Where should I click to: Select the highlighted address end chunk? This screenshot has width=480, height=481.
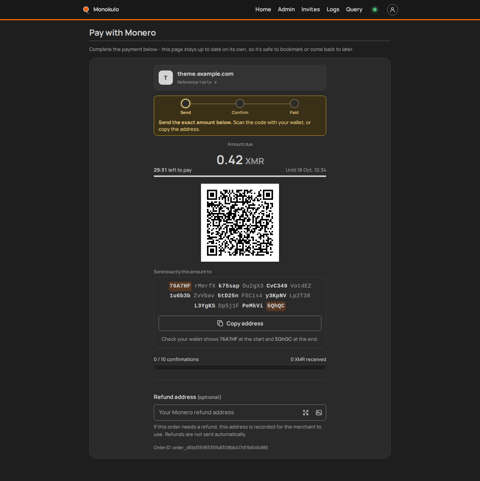click(x=276, y=306)
